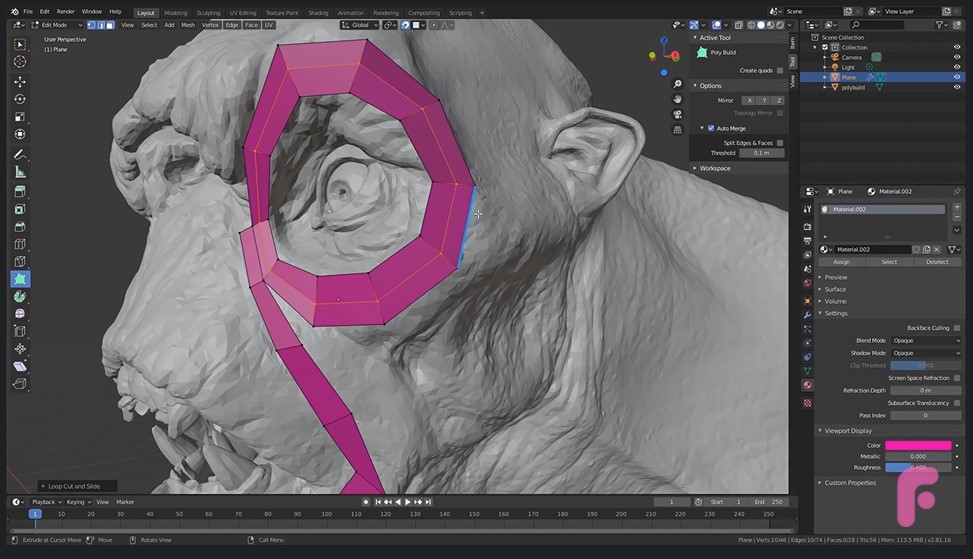This screenshot has height=559, width=973.
Task: Enable the Backface Culling checkbox
Action: [x=957, y=328]
